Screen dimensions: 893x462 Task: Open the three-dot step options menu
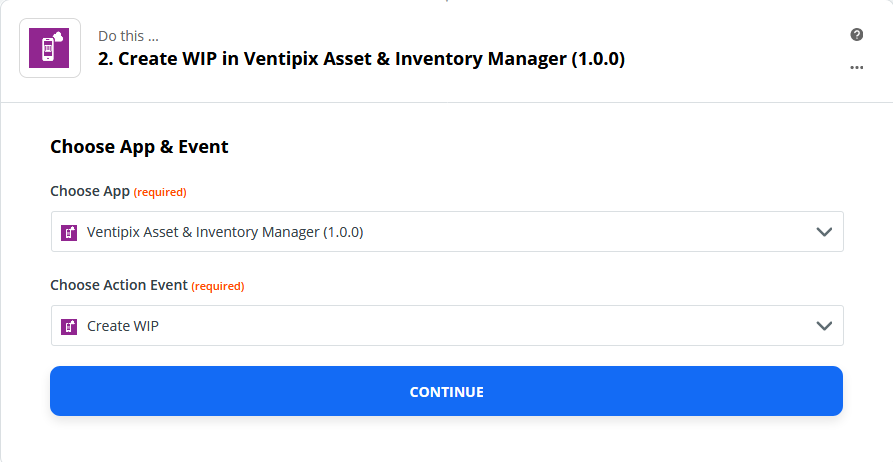pos(857,67)
